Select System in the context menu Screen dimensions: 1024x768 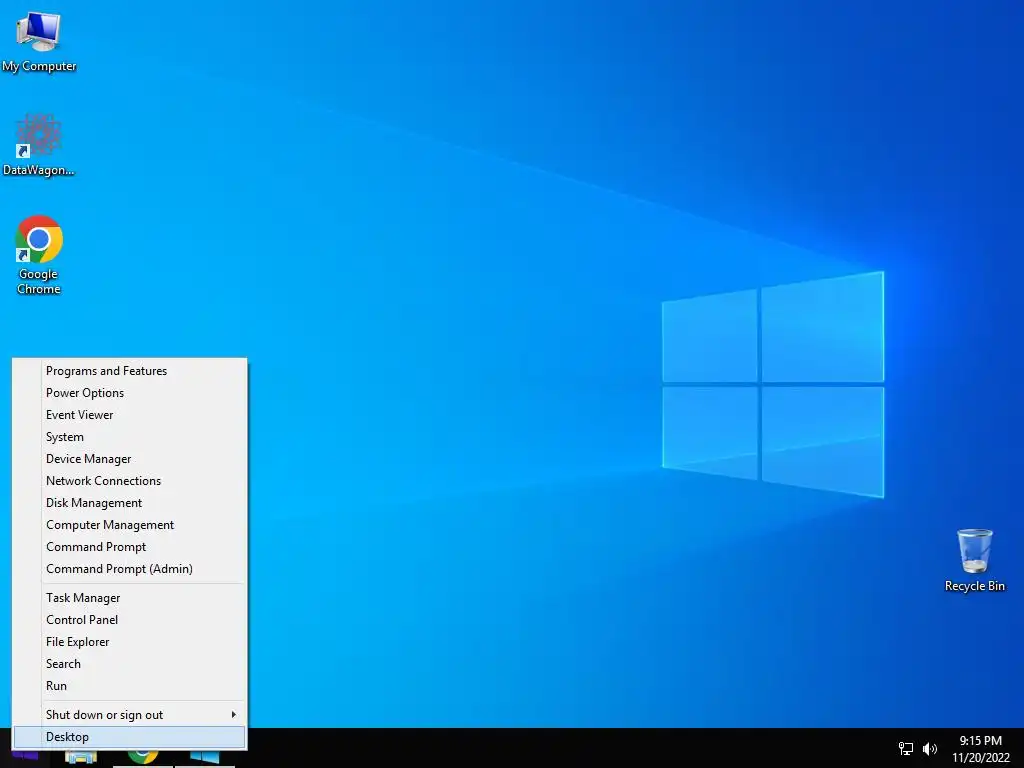(x=129, y=437)
